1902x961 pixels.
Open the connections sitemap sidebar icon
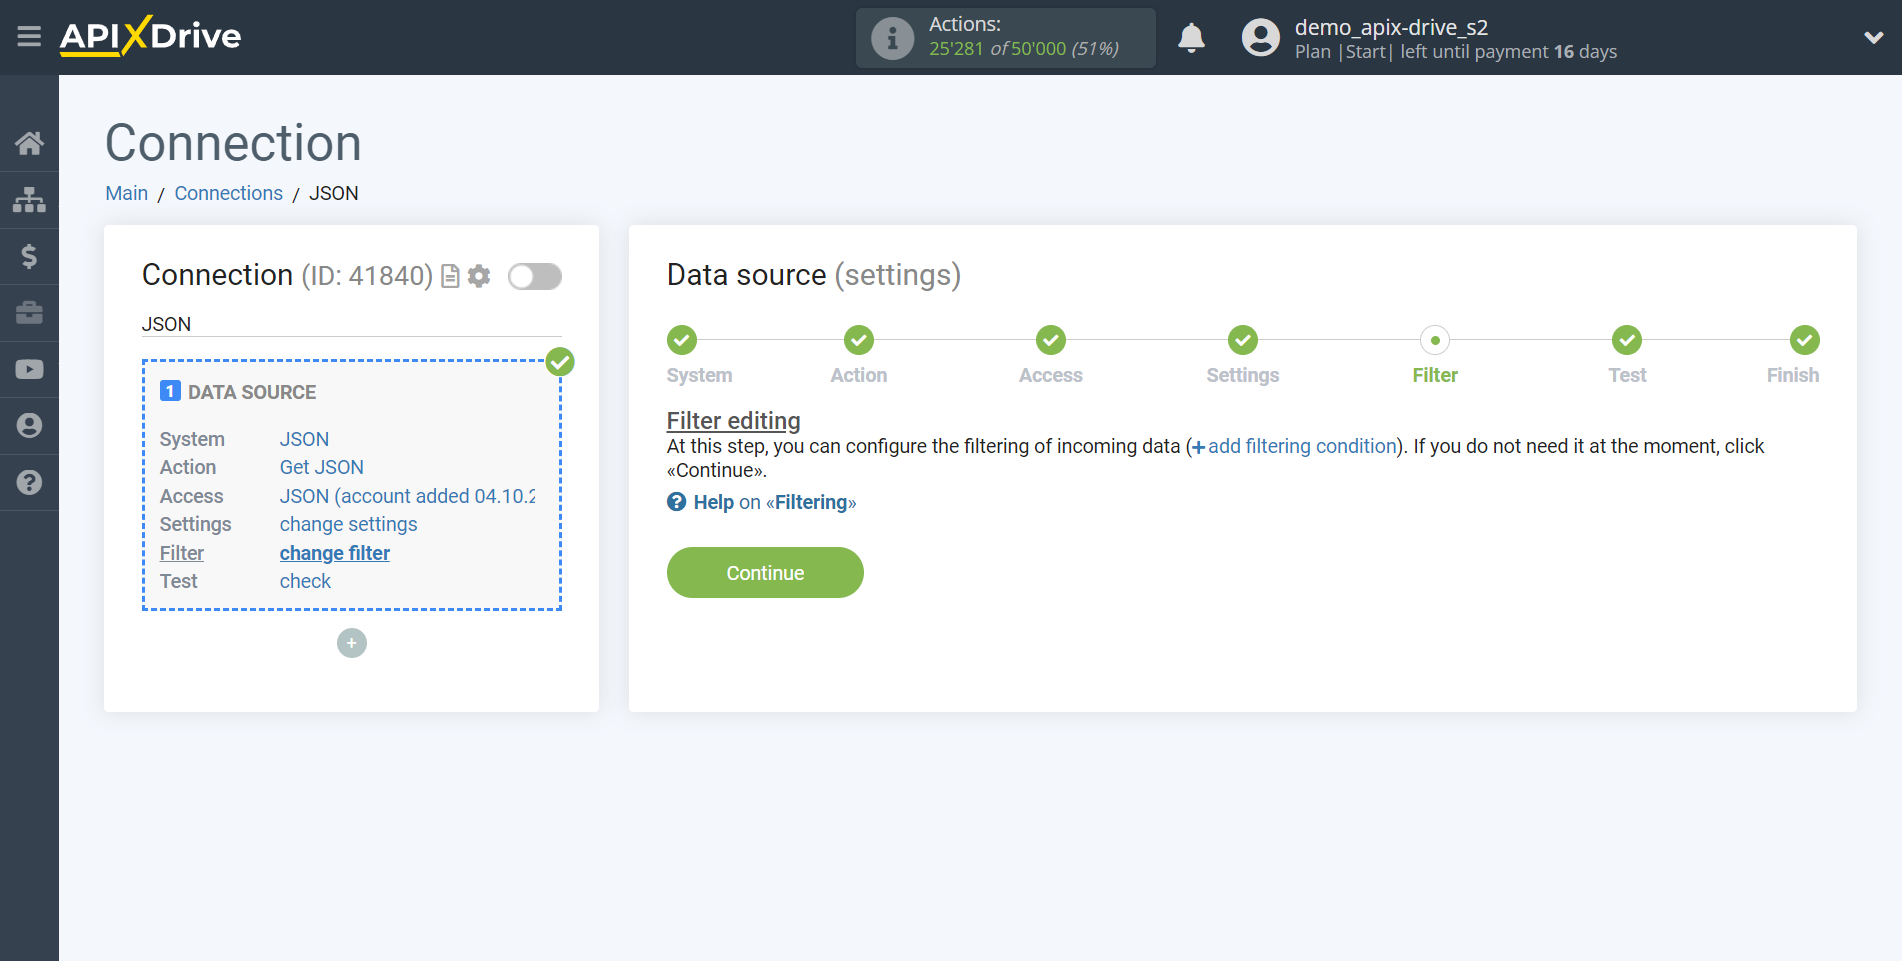(29, 200)
